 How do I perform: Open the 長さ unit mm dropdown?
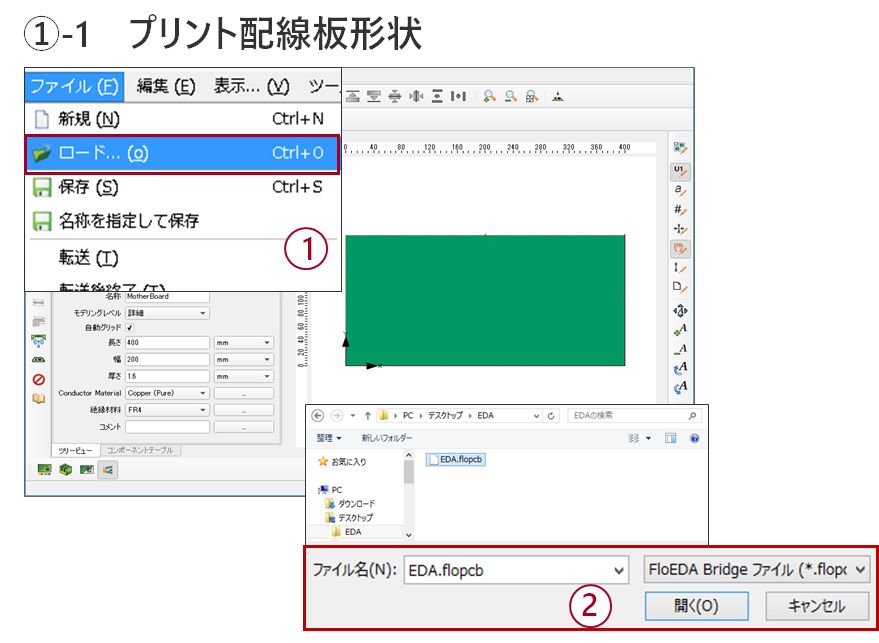pos(243,343)
